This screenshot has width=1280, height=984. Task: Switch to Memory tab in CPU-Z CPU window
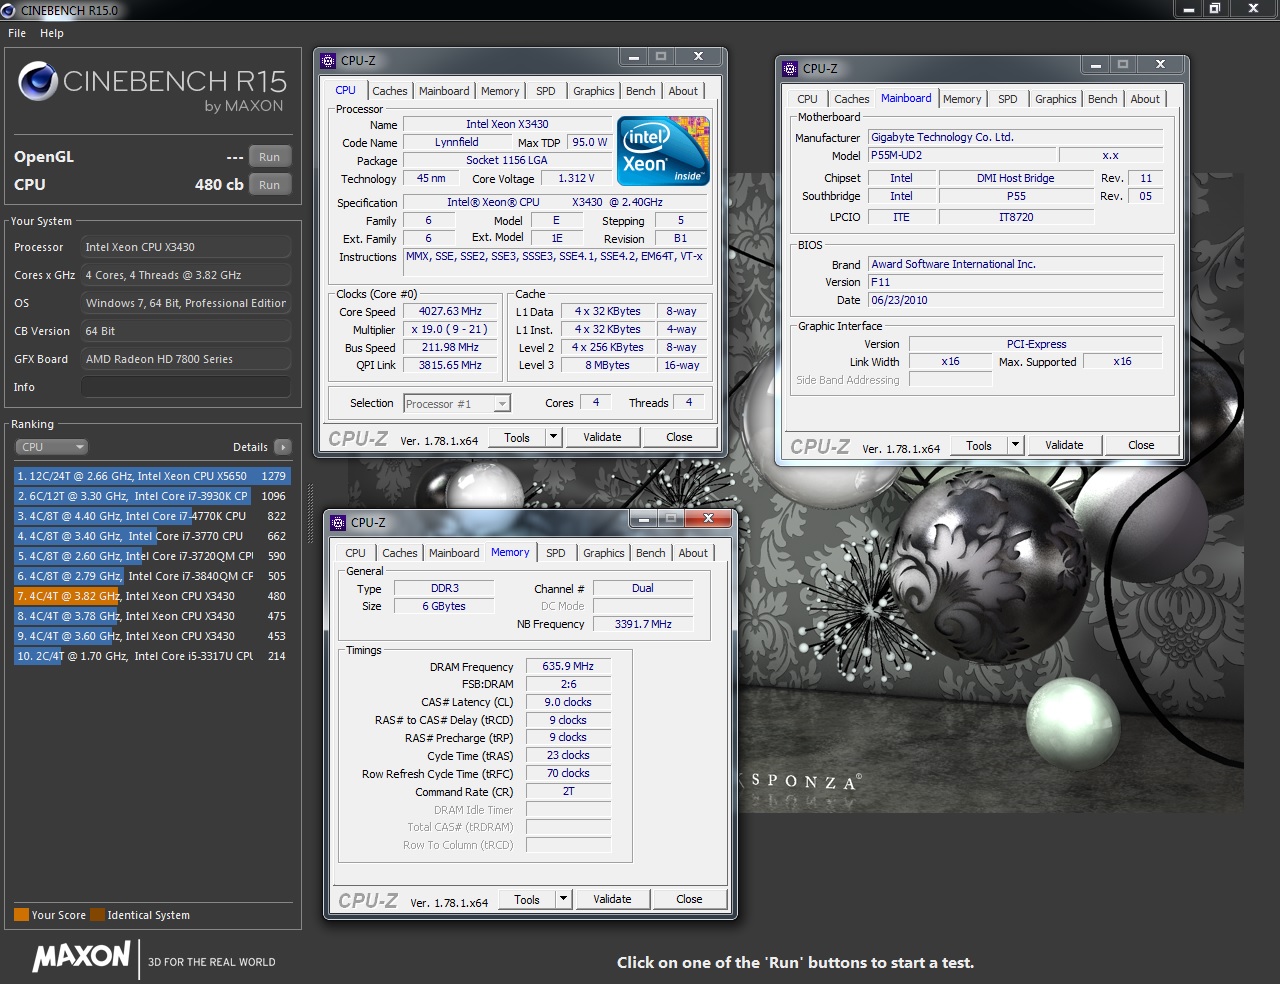pyautogui.click(x=500, y=91)
